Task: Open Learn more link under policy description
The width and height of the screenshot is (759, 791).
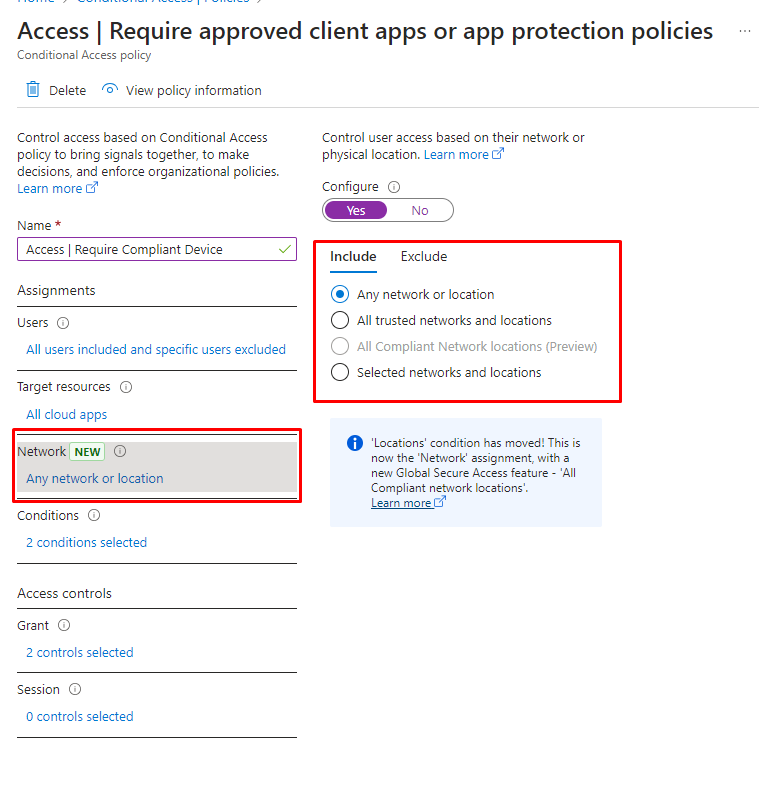Action: tap(49, 188)
